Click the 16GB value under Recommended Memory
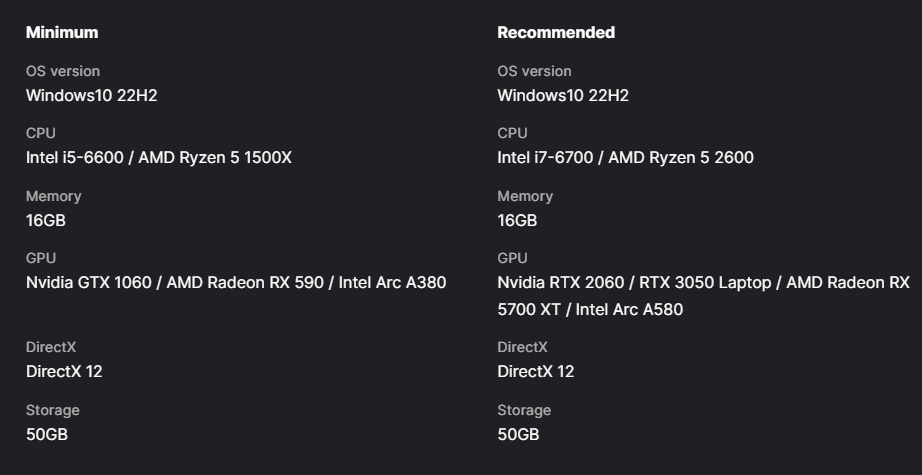This screenshot has width=922, height=475. [517, 220]
